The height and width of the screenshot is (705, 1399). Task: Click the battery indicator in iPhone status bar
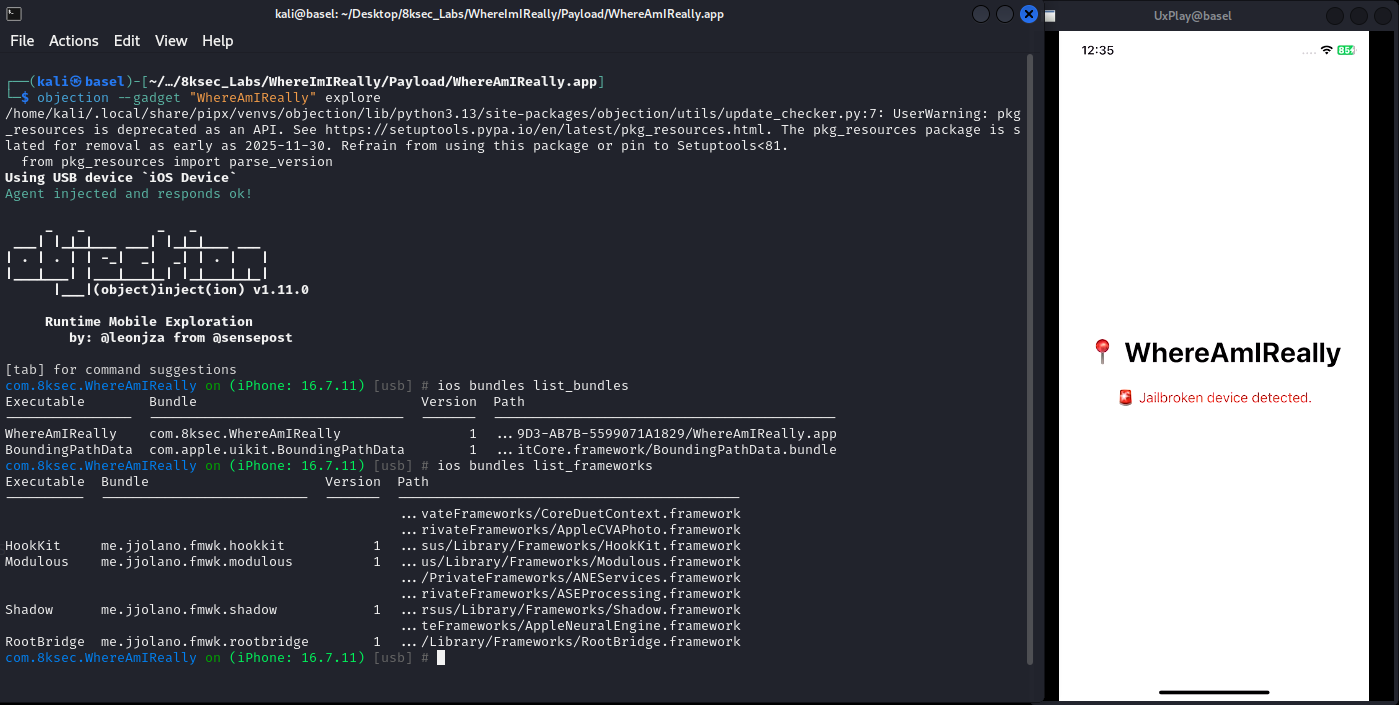click(x=1346, y=50)
